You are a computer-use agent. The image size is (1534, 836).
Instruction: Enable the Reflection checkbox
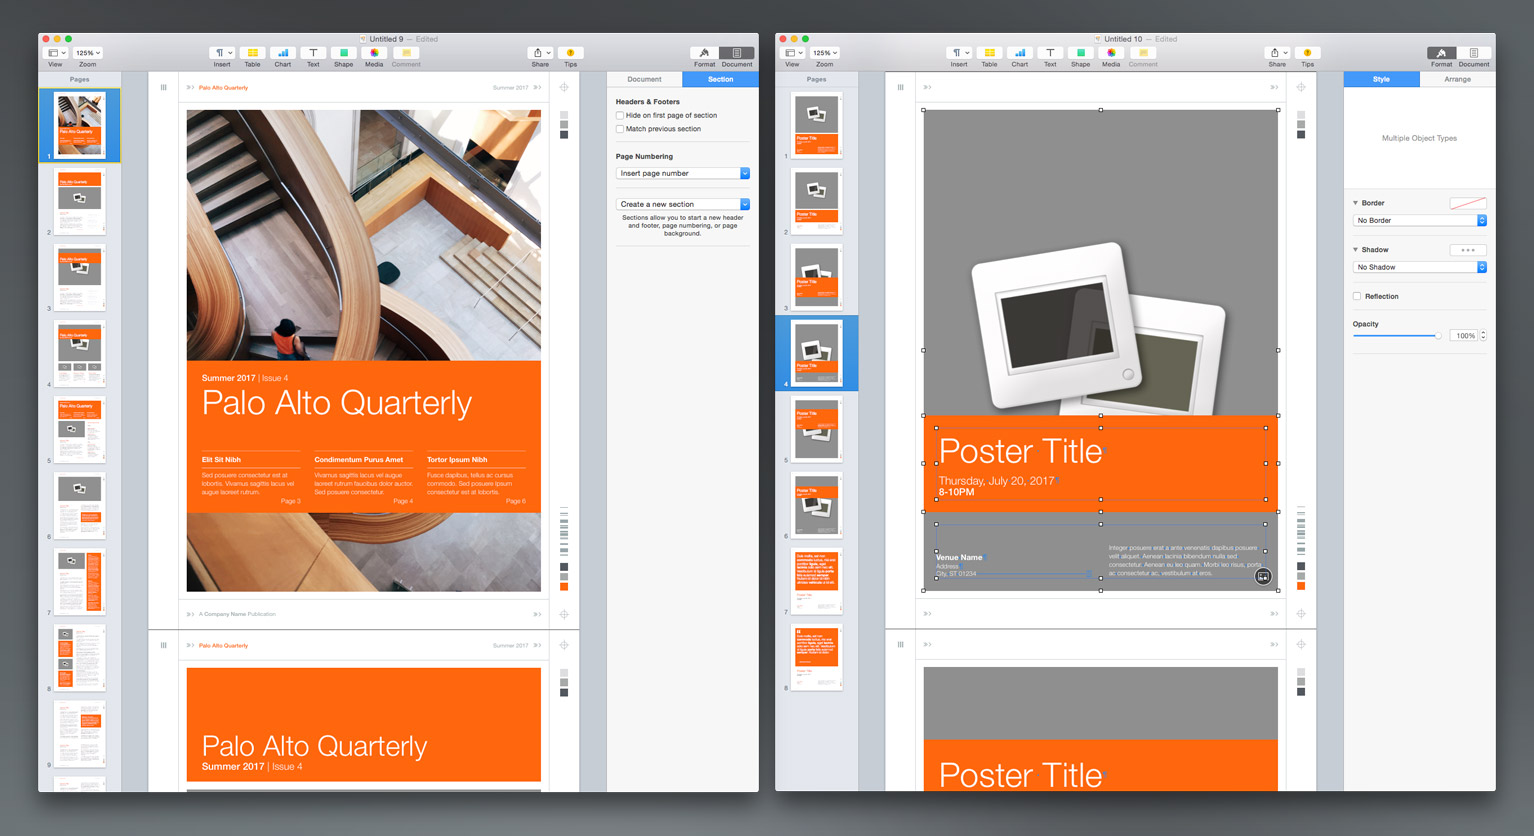(x=1357, y=296)
